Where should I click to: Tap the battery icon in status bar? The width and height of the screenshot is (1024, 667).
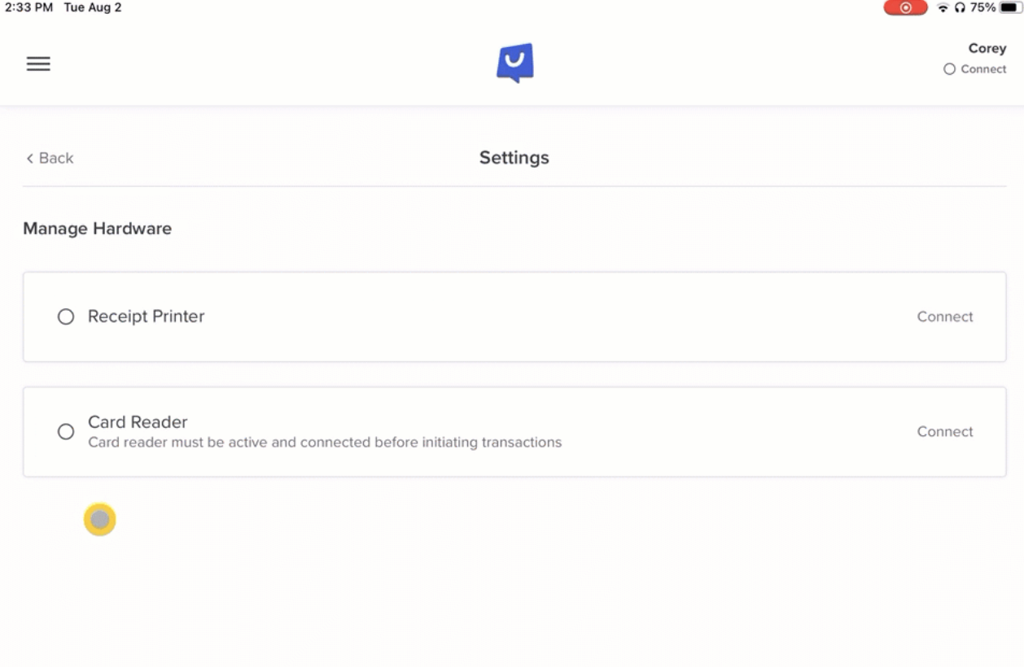click(1009, 8)
